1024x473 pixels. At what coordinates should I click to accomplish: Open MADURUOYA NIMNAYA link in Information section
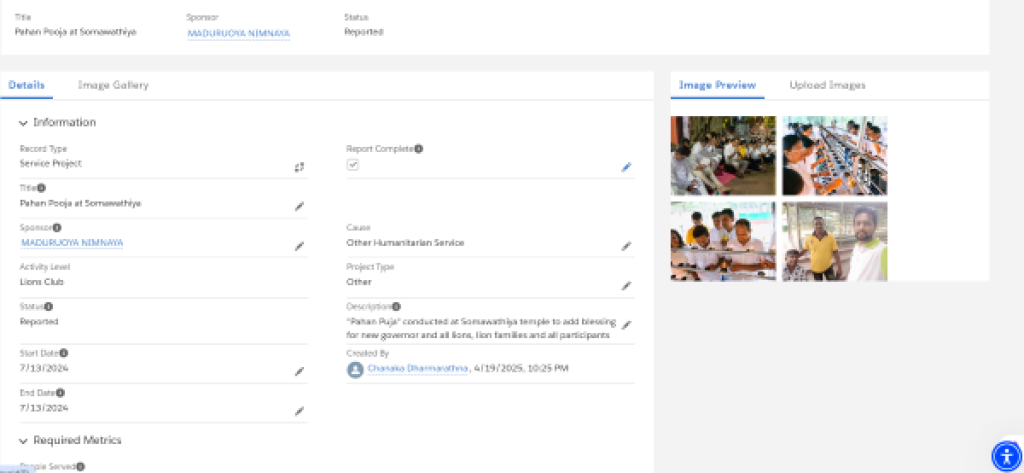pyautogui.click(x=72, y=243)
